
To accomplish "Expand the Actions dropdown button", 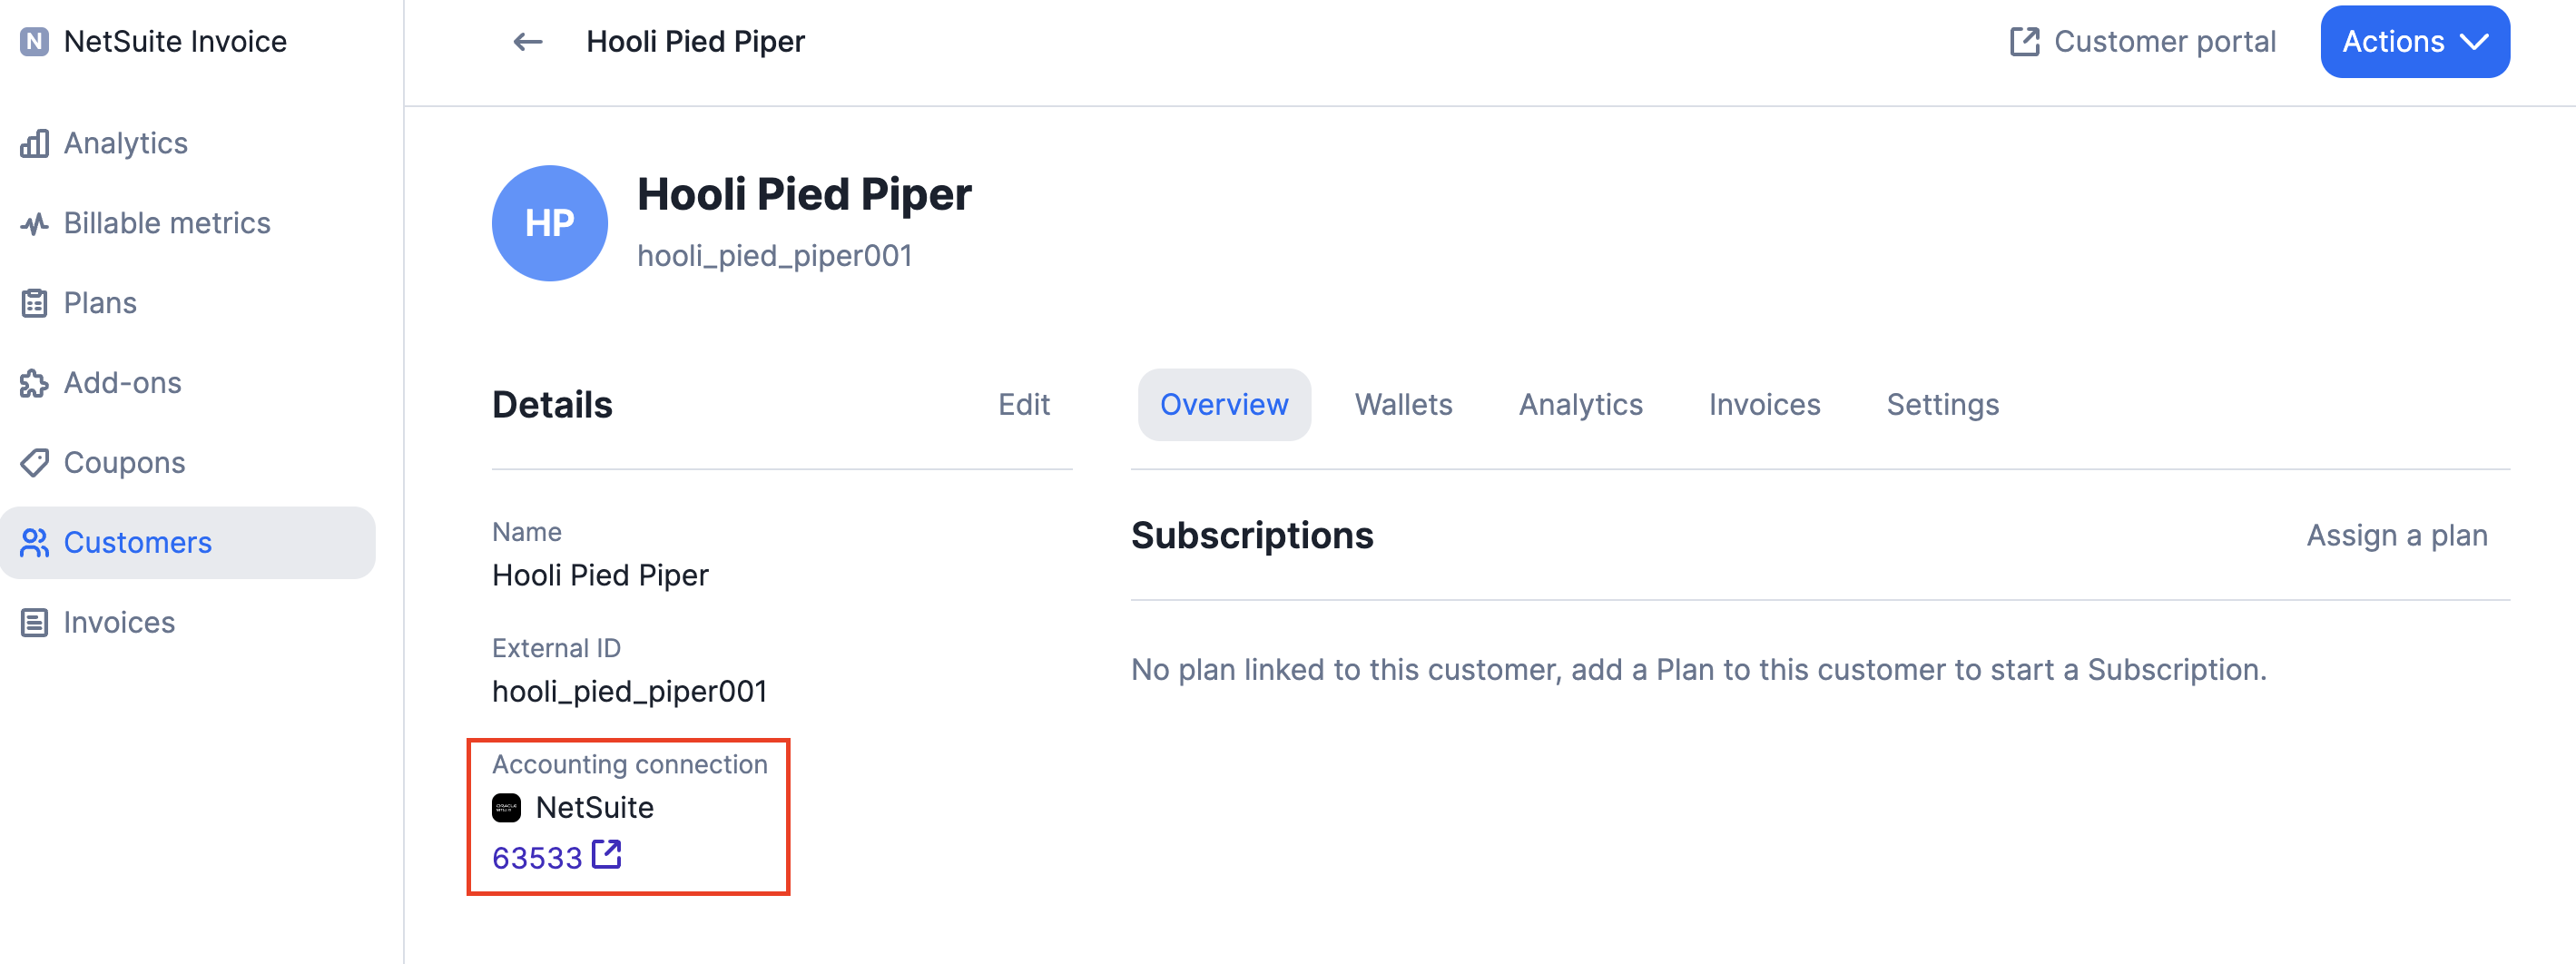I will click(2414, 42).
